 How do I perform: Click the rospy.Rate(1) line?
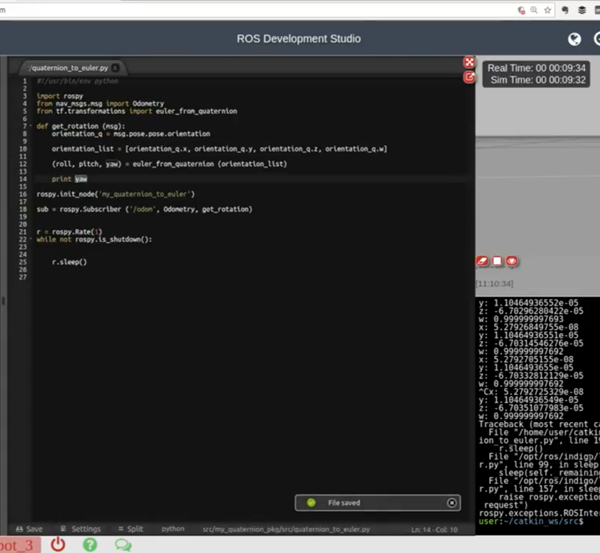(69, 232)
